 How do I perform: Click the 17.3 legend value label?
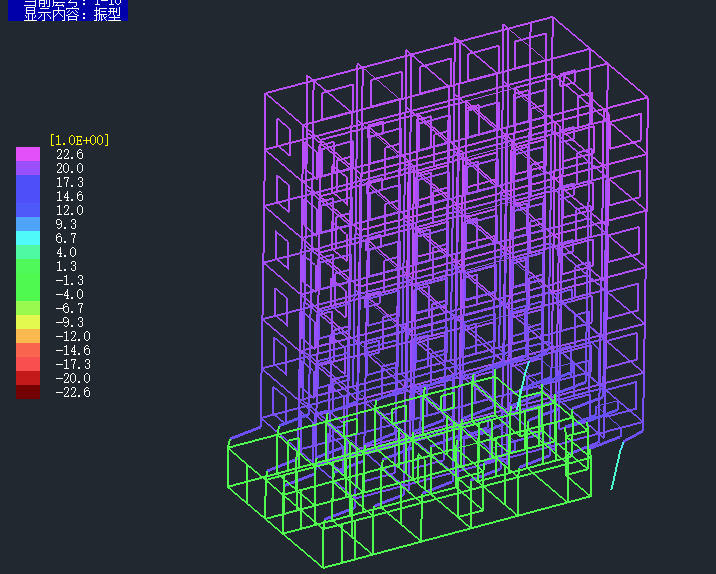(x=70, y=183)
